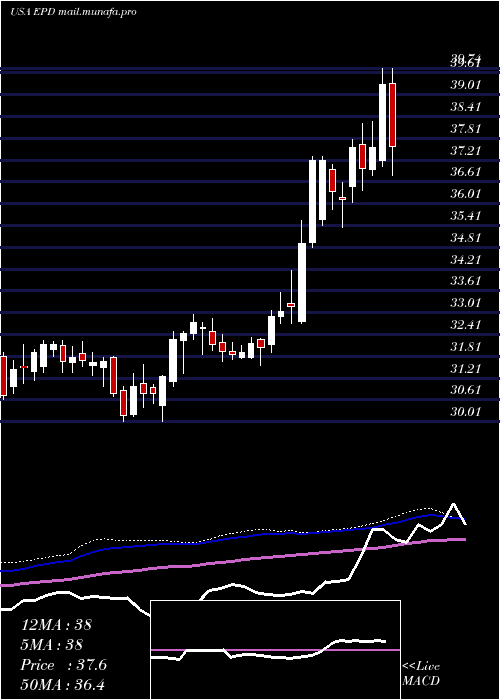This screenshot has width=500, height=700.
Task: Click the 39.01 price axis label
Action: click(x=465, y=85)
